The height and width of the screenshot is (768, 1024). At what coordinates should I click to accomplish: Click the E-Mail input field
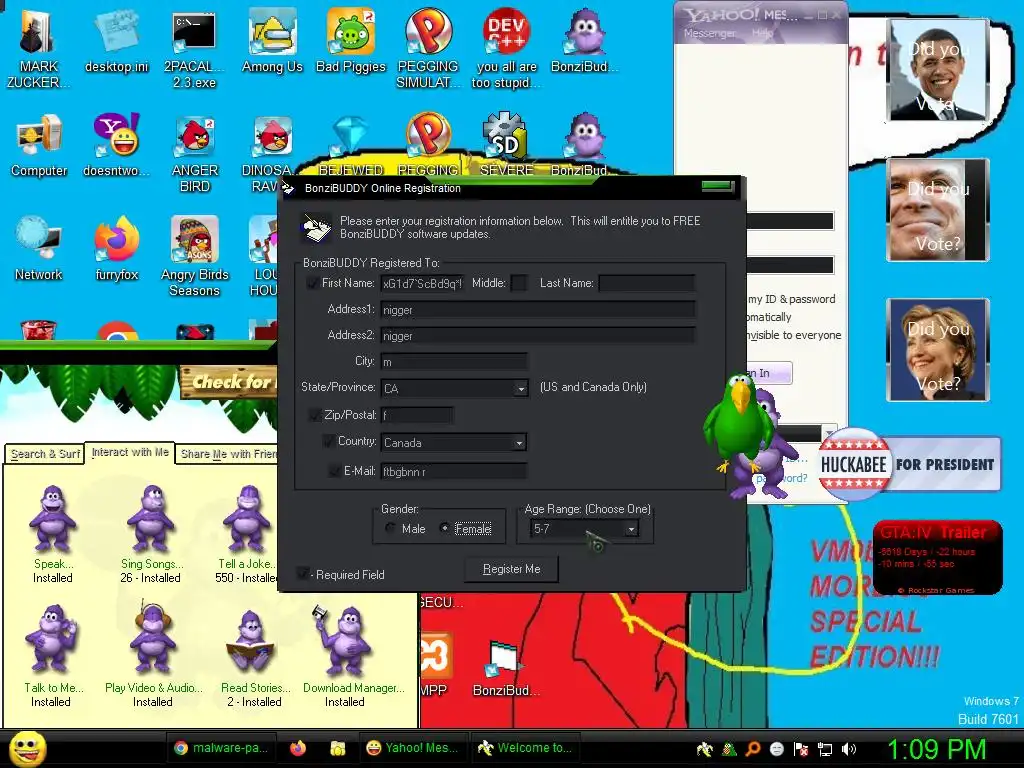(454, 472)
